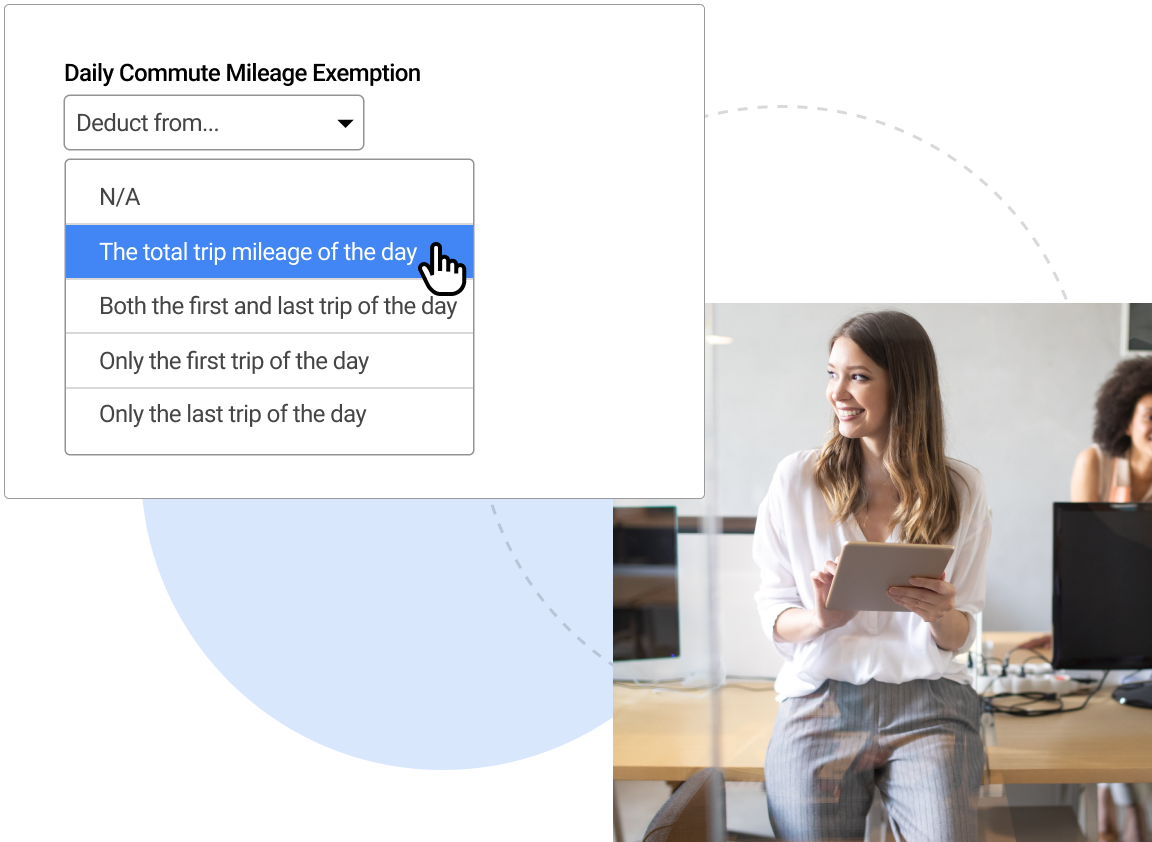Pick 'Only the first trip of the day'
Viewport: 1152px width, 842px height.
[270, 361]
